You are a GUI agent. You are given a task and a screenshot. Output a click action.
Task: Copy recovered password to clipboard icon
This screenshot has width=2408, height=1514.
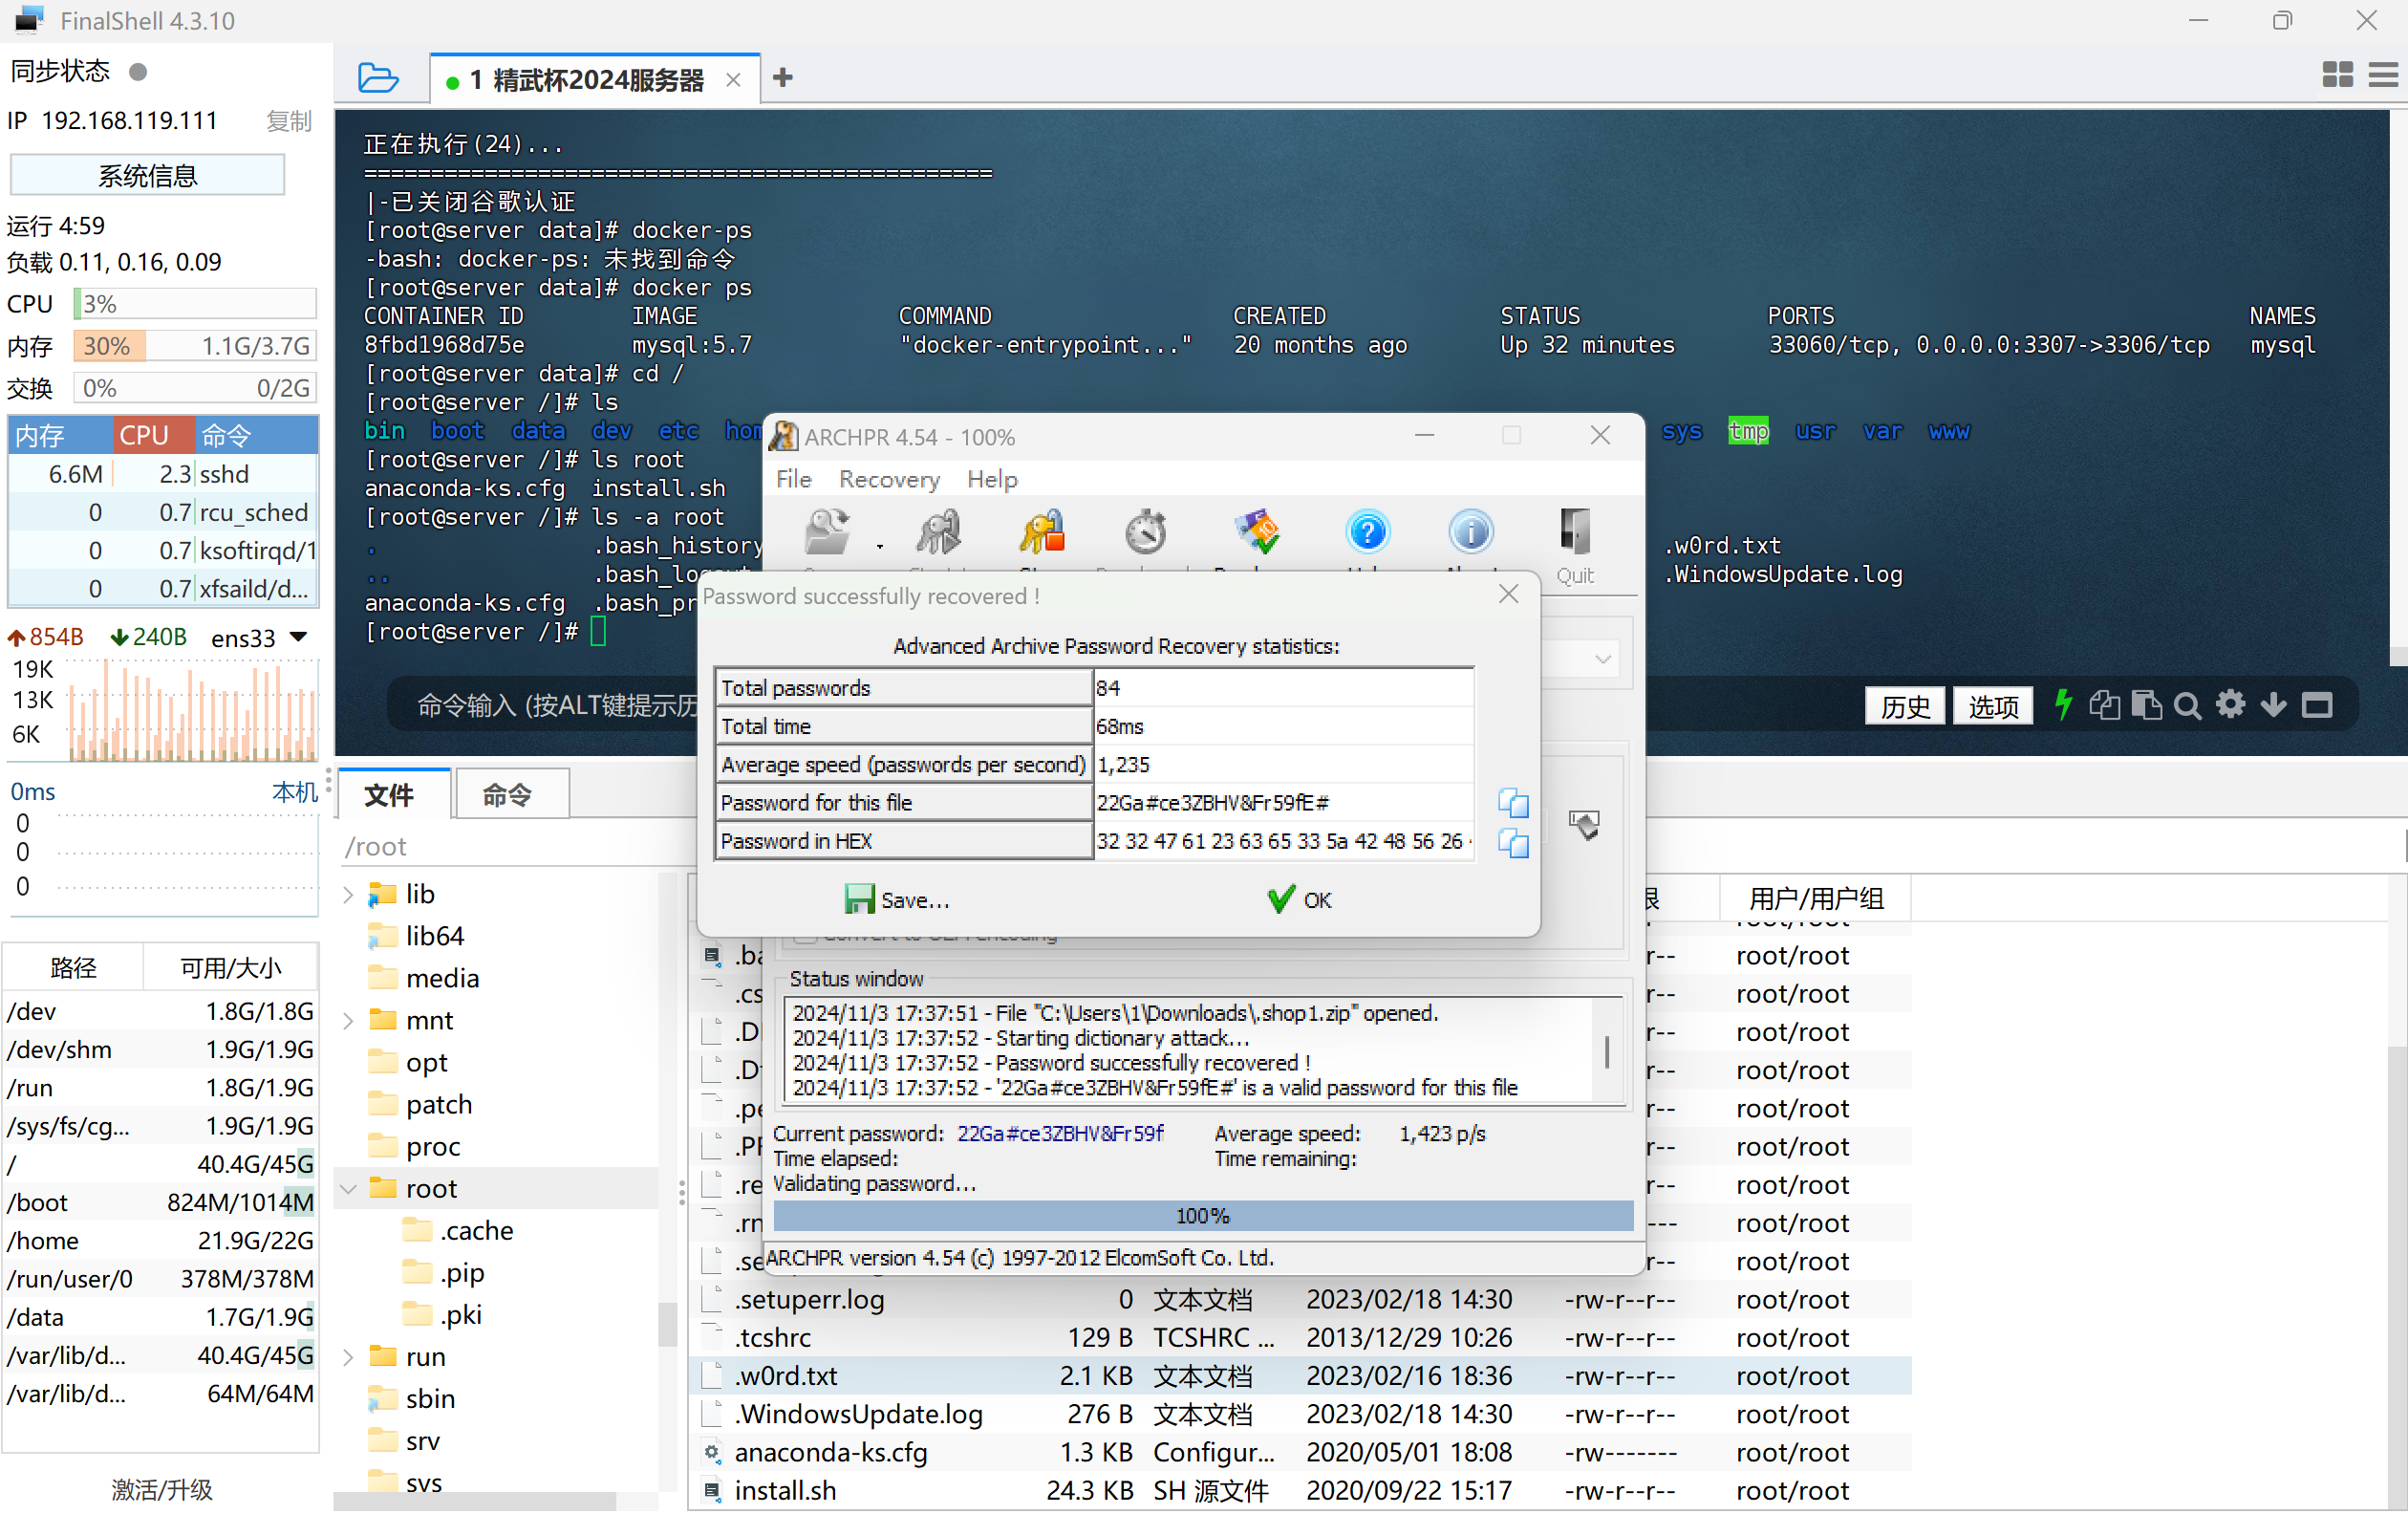pyautogui.click(x=1513, y=803)
